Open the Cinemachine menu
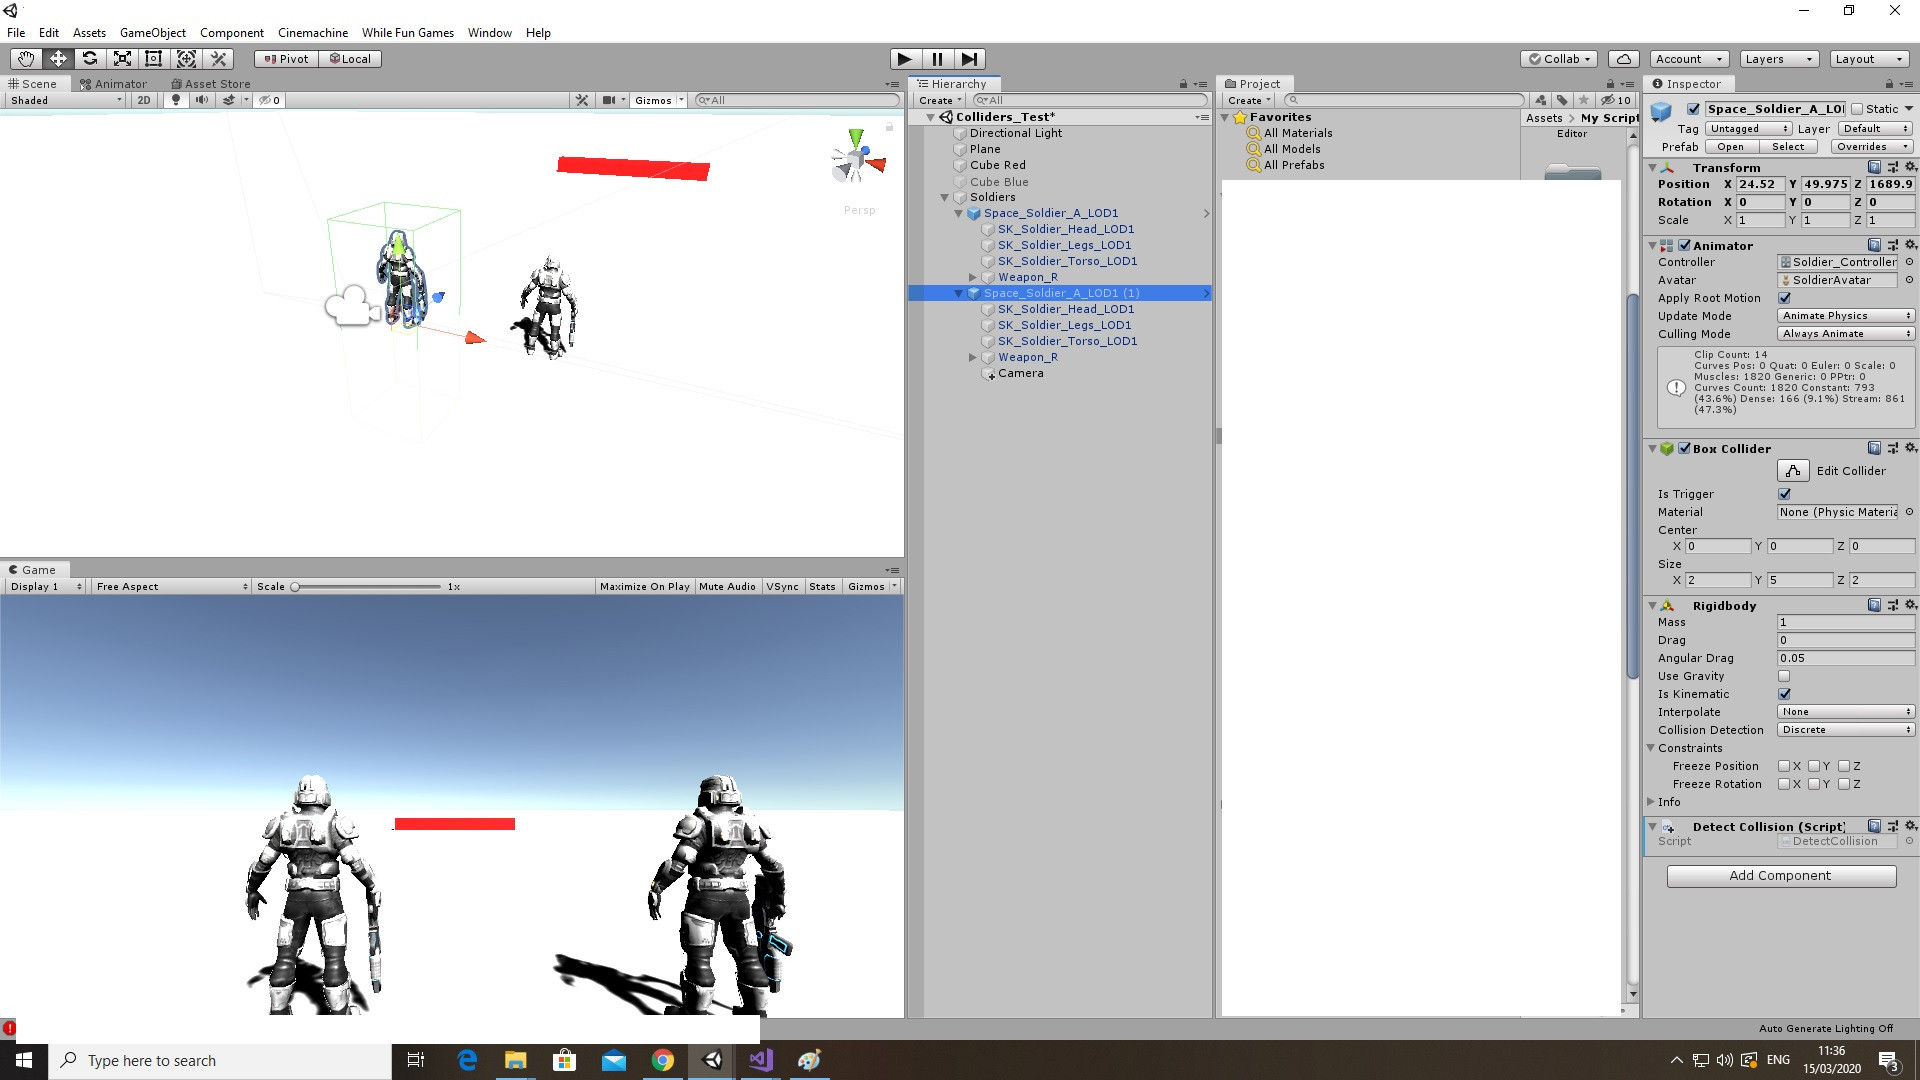Screen dimensions: 1920x1080 (x=312, y=32)
